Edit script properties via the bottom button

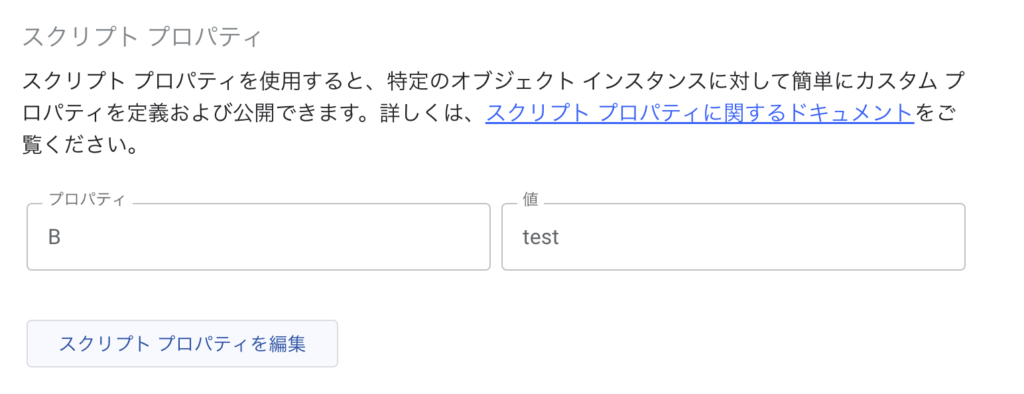pos(182,344)
